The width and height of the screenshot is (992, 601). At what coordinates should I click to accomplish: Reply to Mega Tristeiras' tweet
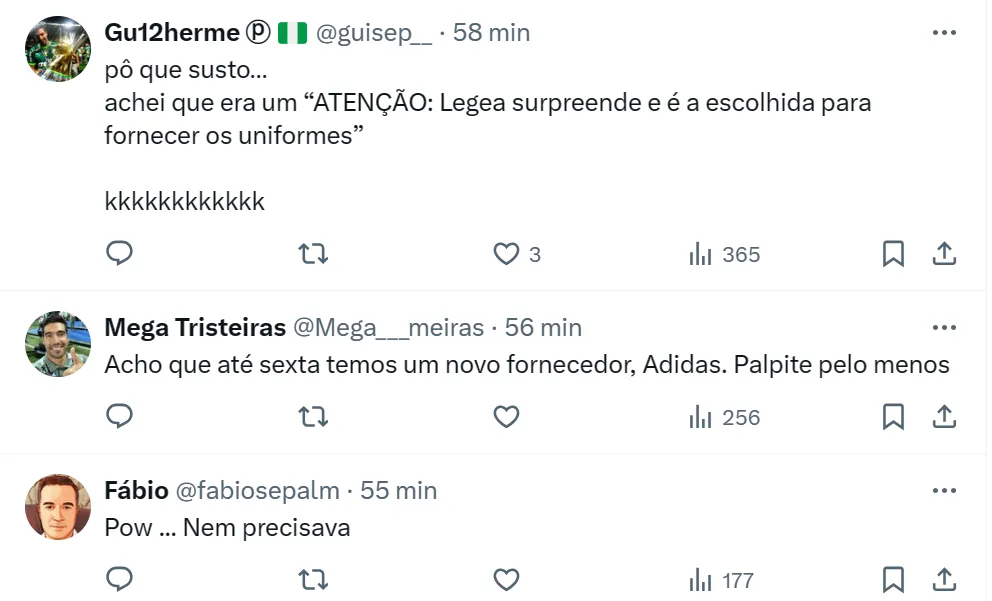point(120,416)
